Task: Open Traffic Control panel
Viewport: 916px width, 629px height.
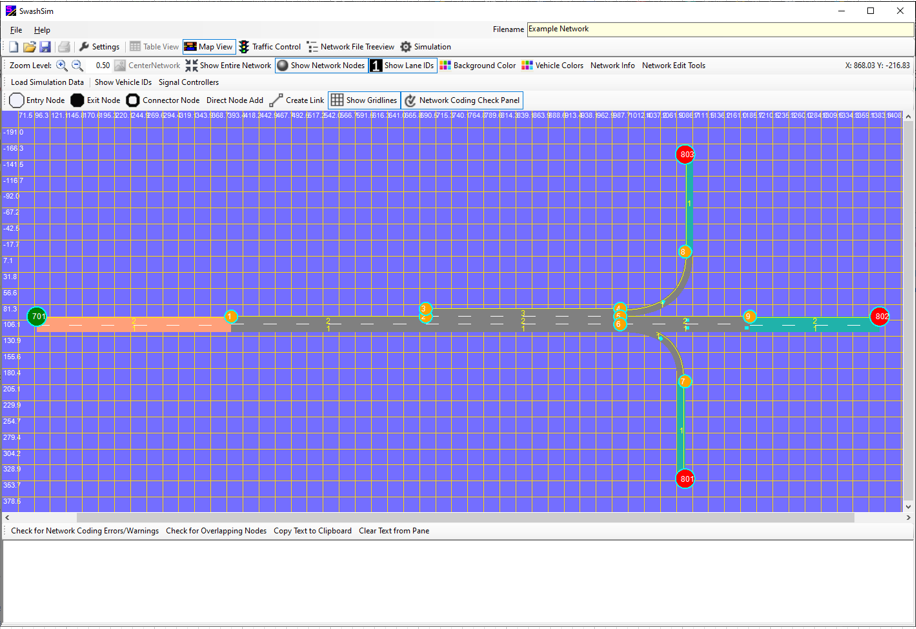Action: 270,47
